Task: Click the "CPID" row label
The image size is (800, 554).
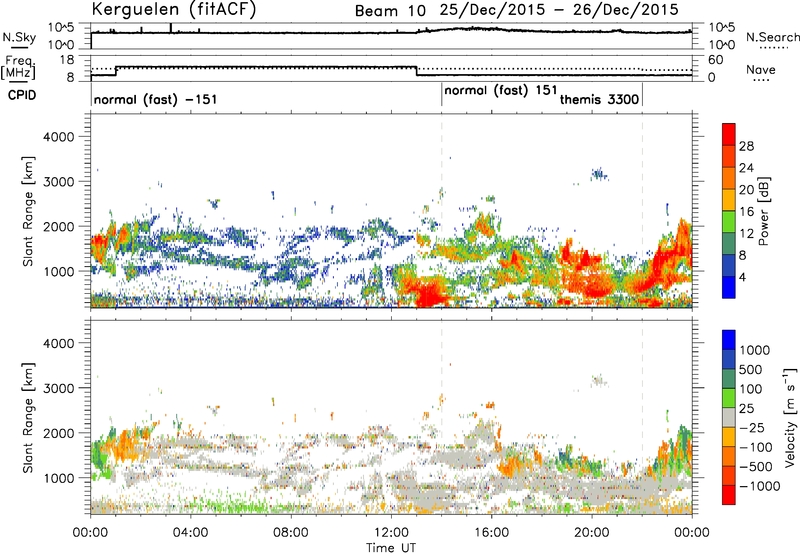Action: [22, 95]
